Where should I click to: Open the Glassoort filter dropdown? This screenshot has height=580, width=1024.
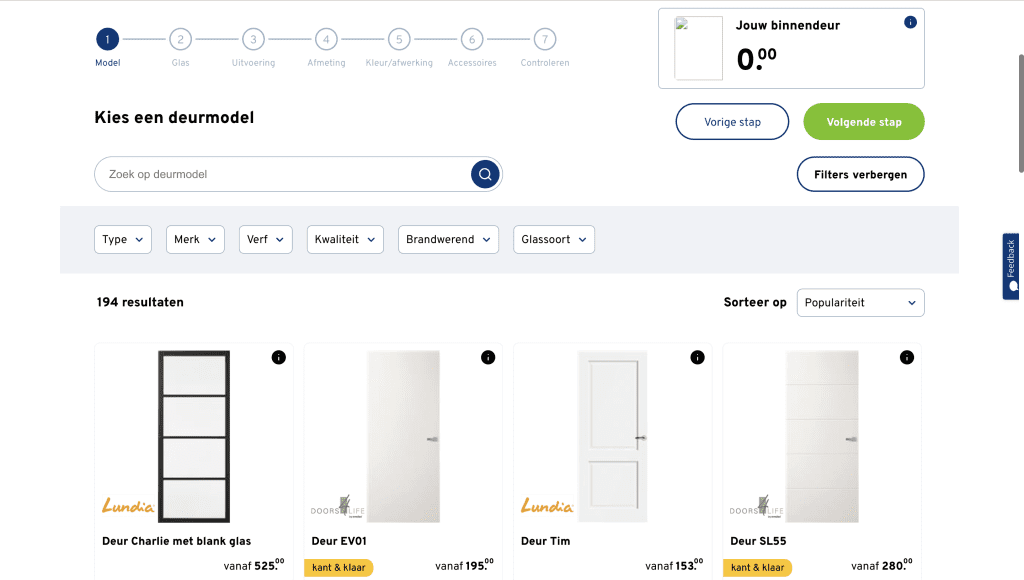pyautogui.click(x=554, y=240)
